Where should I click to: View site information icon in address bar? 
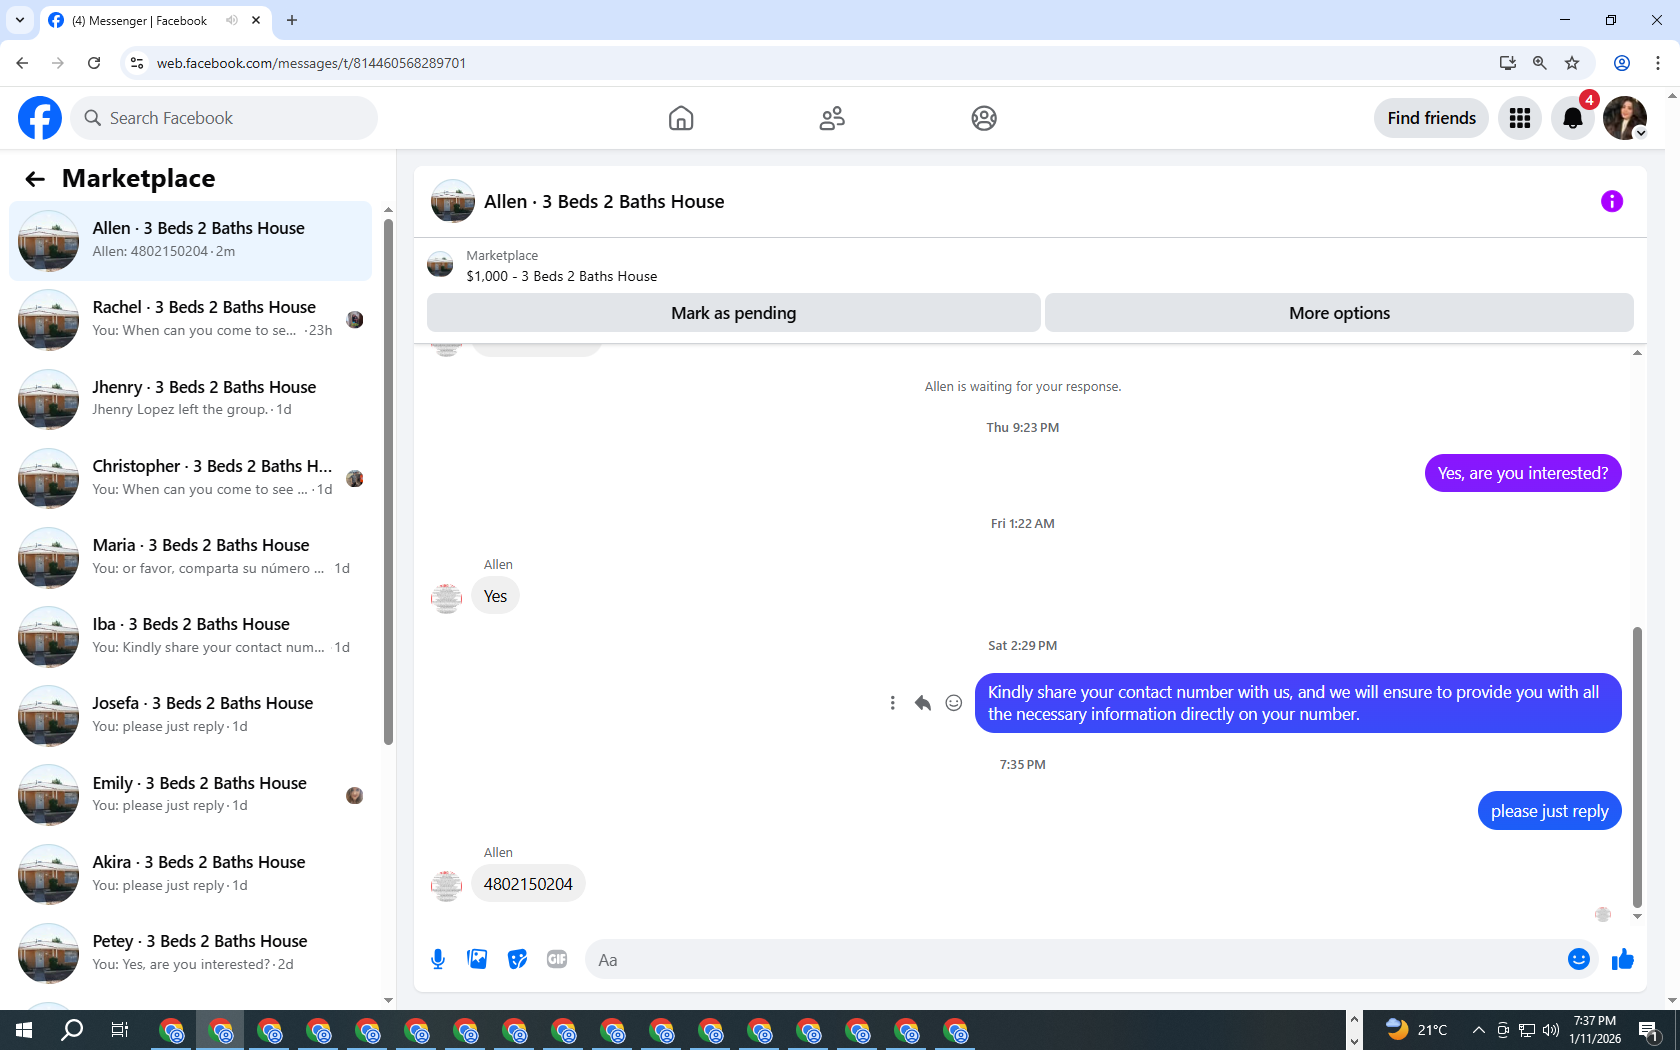pyautogui.click(x=137, y=63)
